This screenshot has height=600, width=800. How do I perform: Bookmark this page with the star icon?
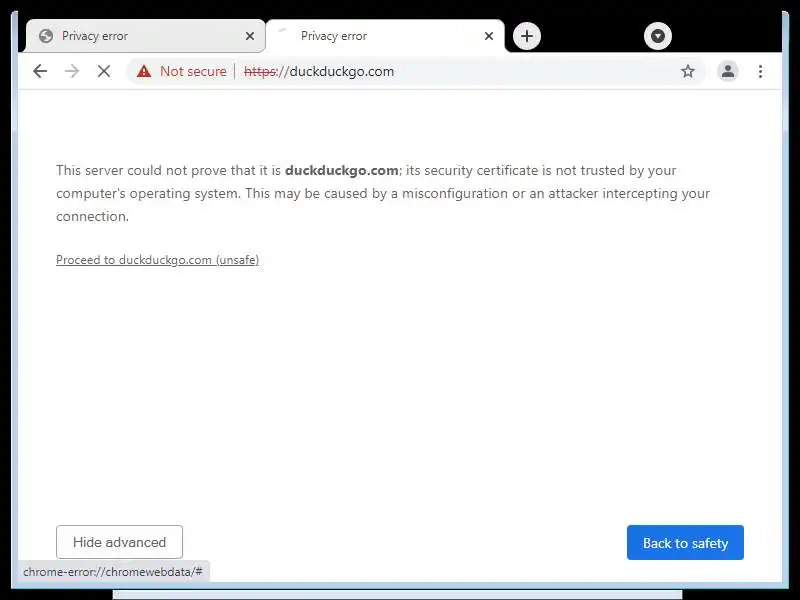coord(688,71)
